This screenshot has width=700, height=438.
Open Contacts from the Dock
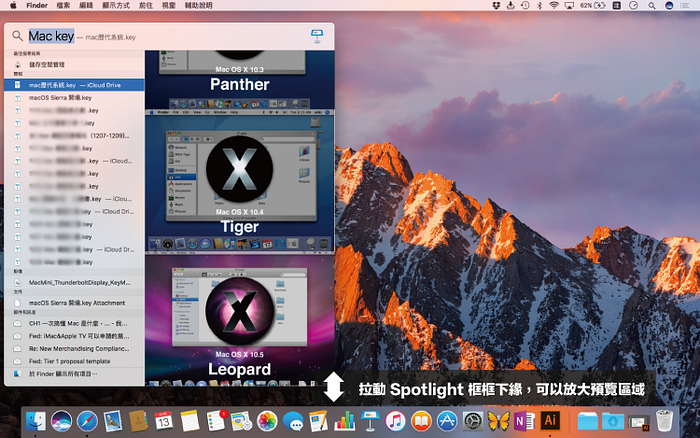tap(138, 421)
